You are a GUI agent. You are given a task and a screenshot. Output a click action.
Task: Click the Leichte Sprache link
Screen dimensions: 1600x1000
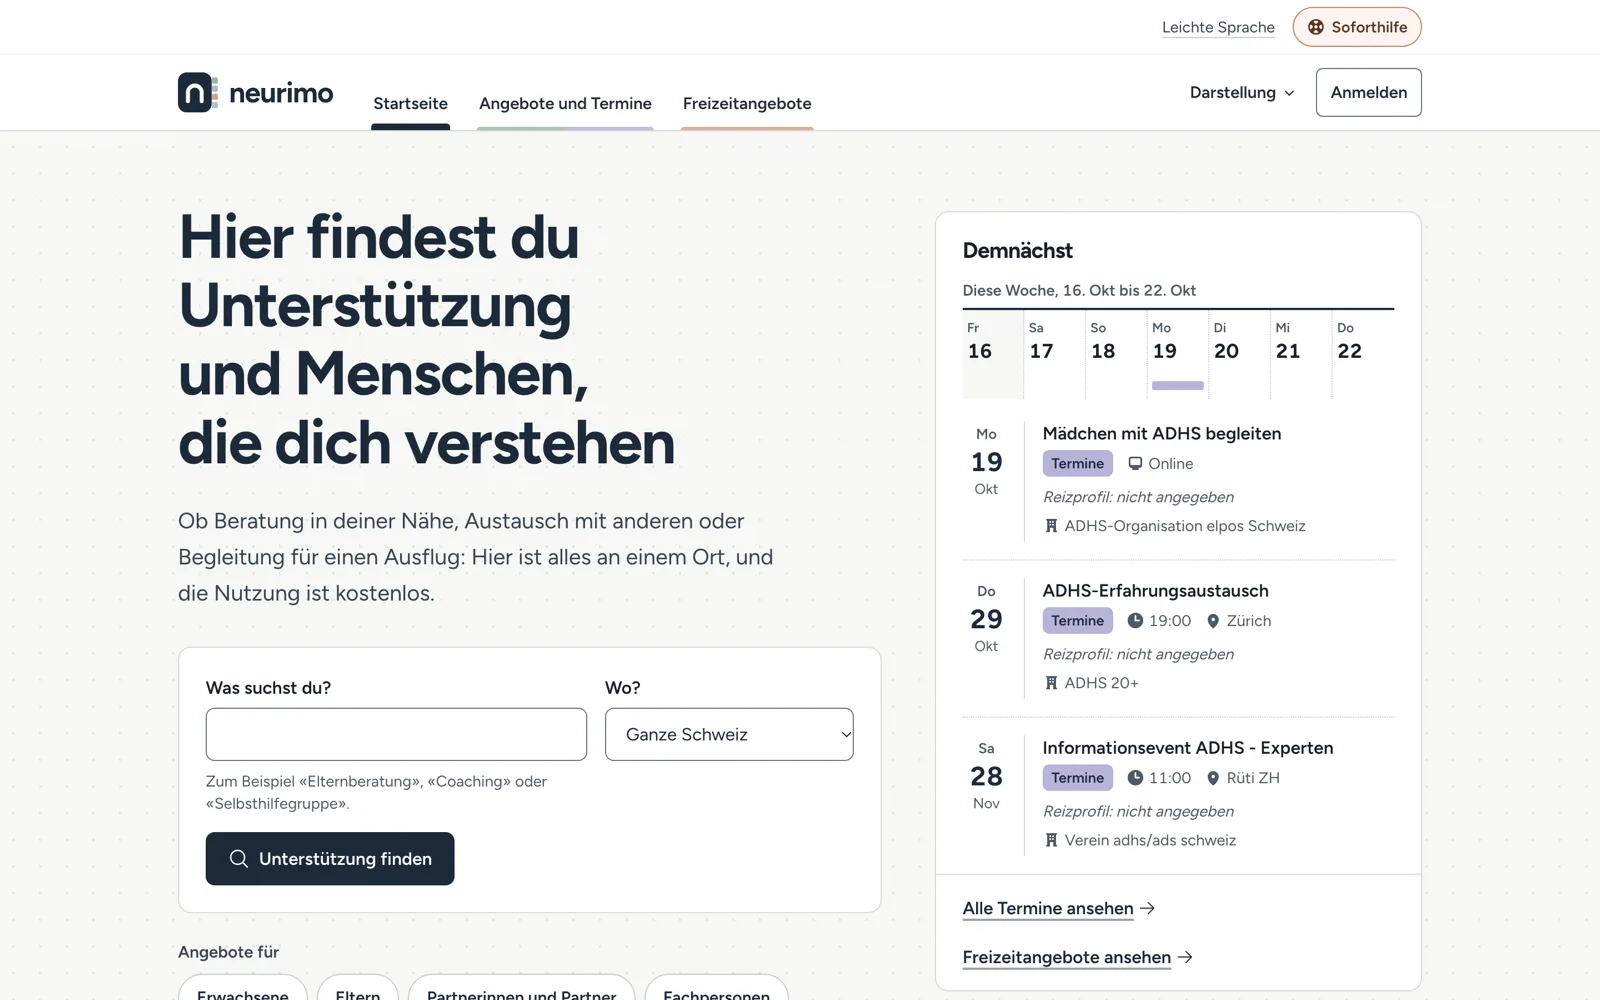(1218, 27)
